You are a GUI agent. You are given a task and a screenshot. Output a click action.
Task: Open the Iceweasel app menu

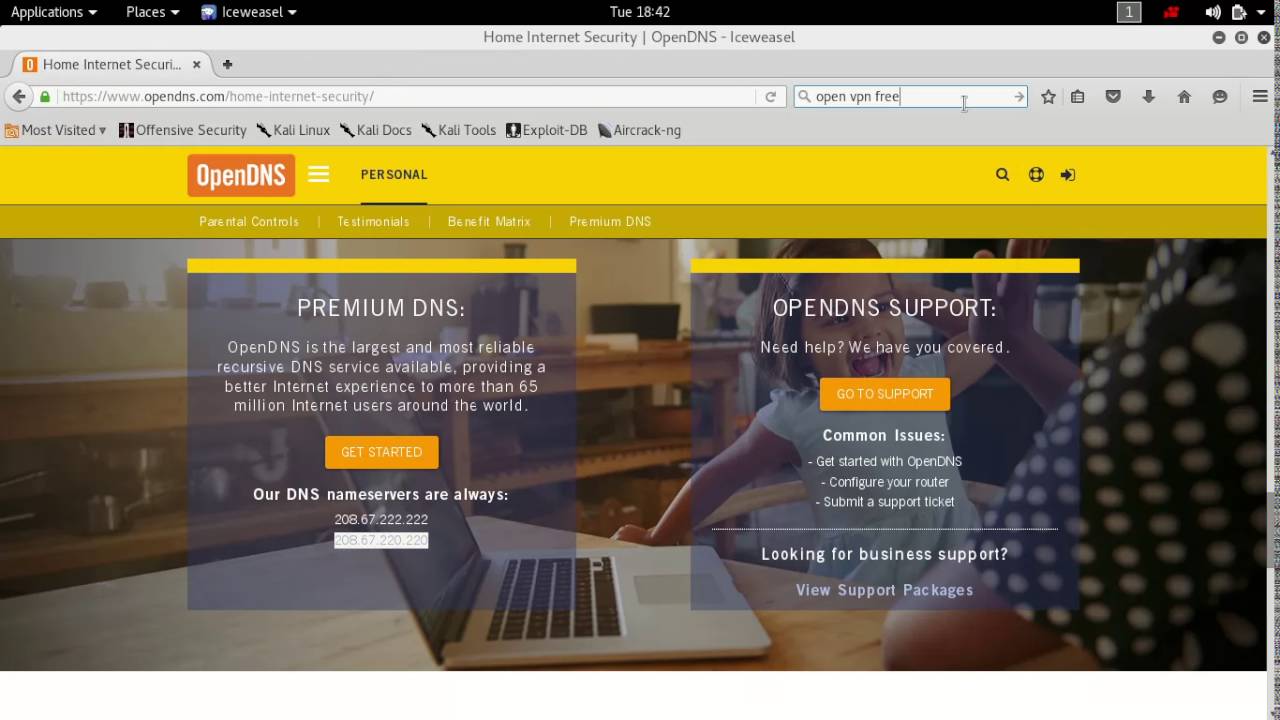(x=249, y=12)
